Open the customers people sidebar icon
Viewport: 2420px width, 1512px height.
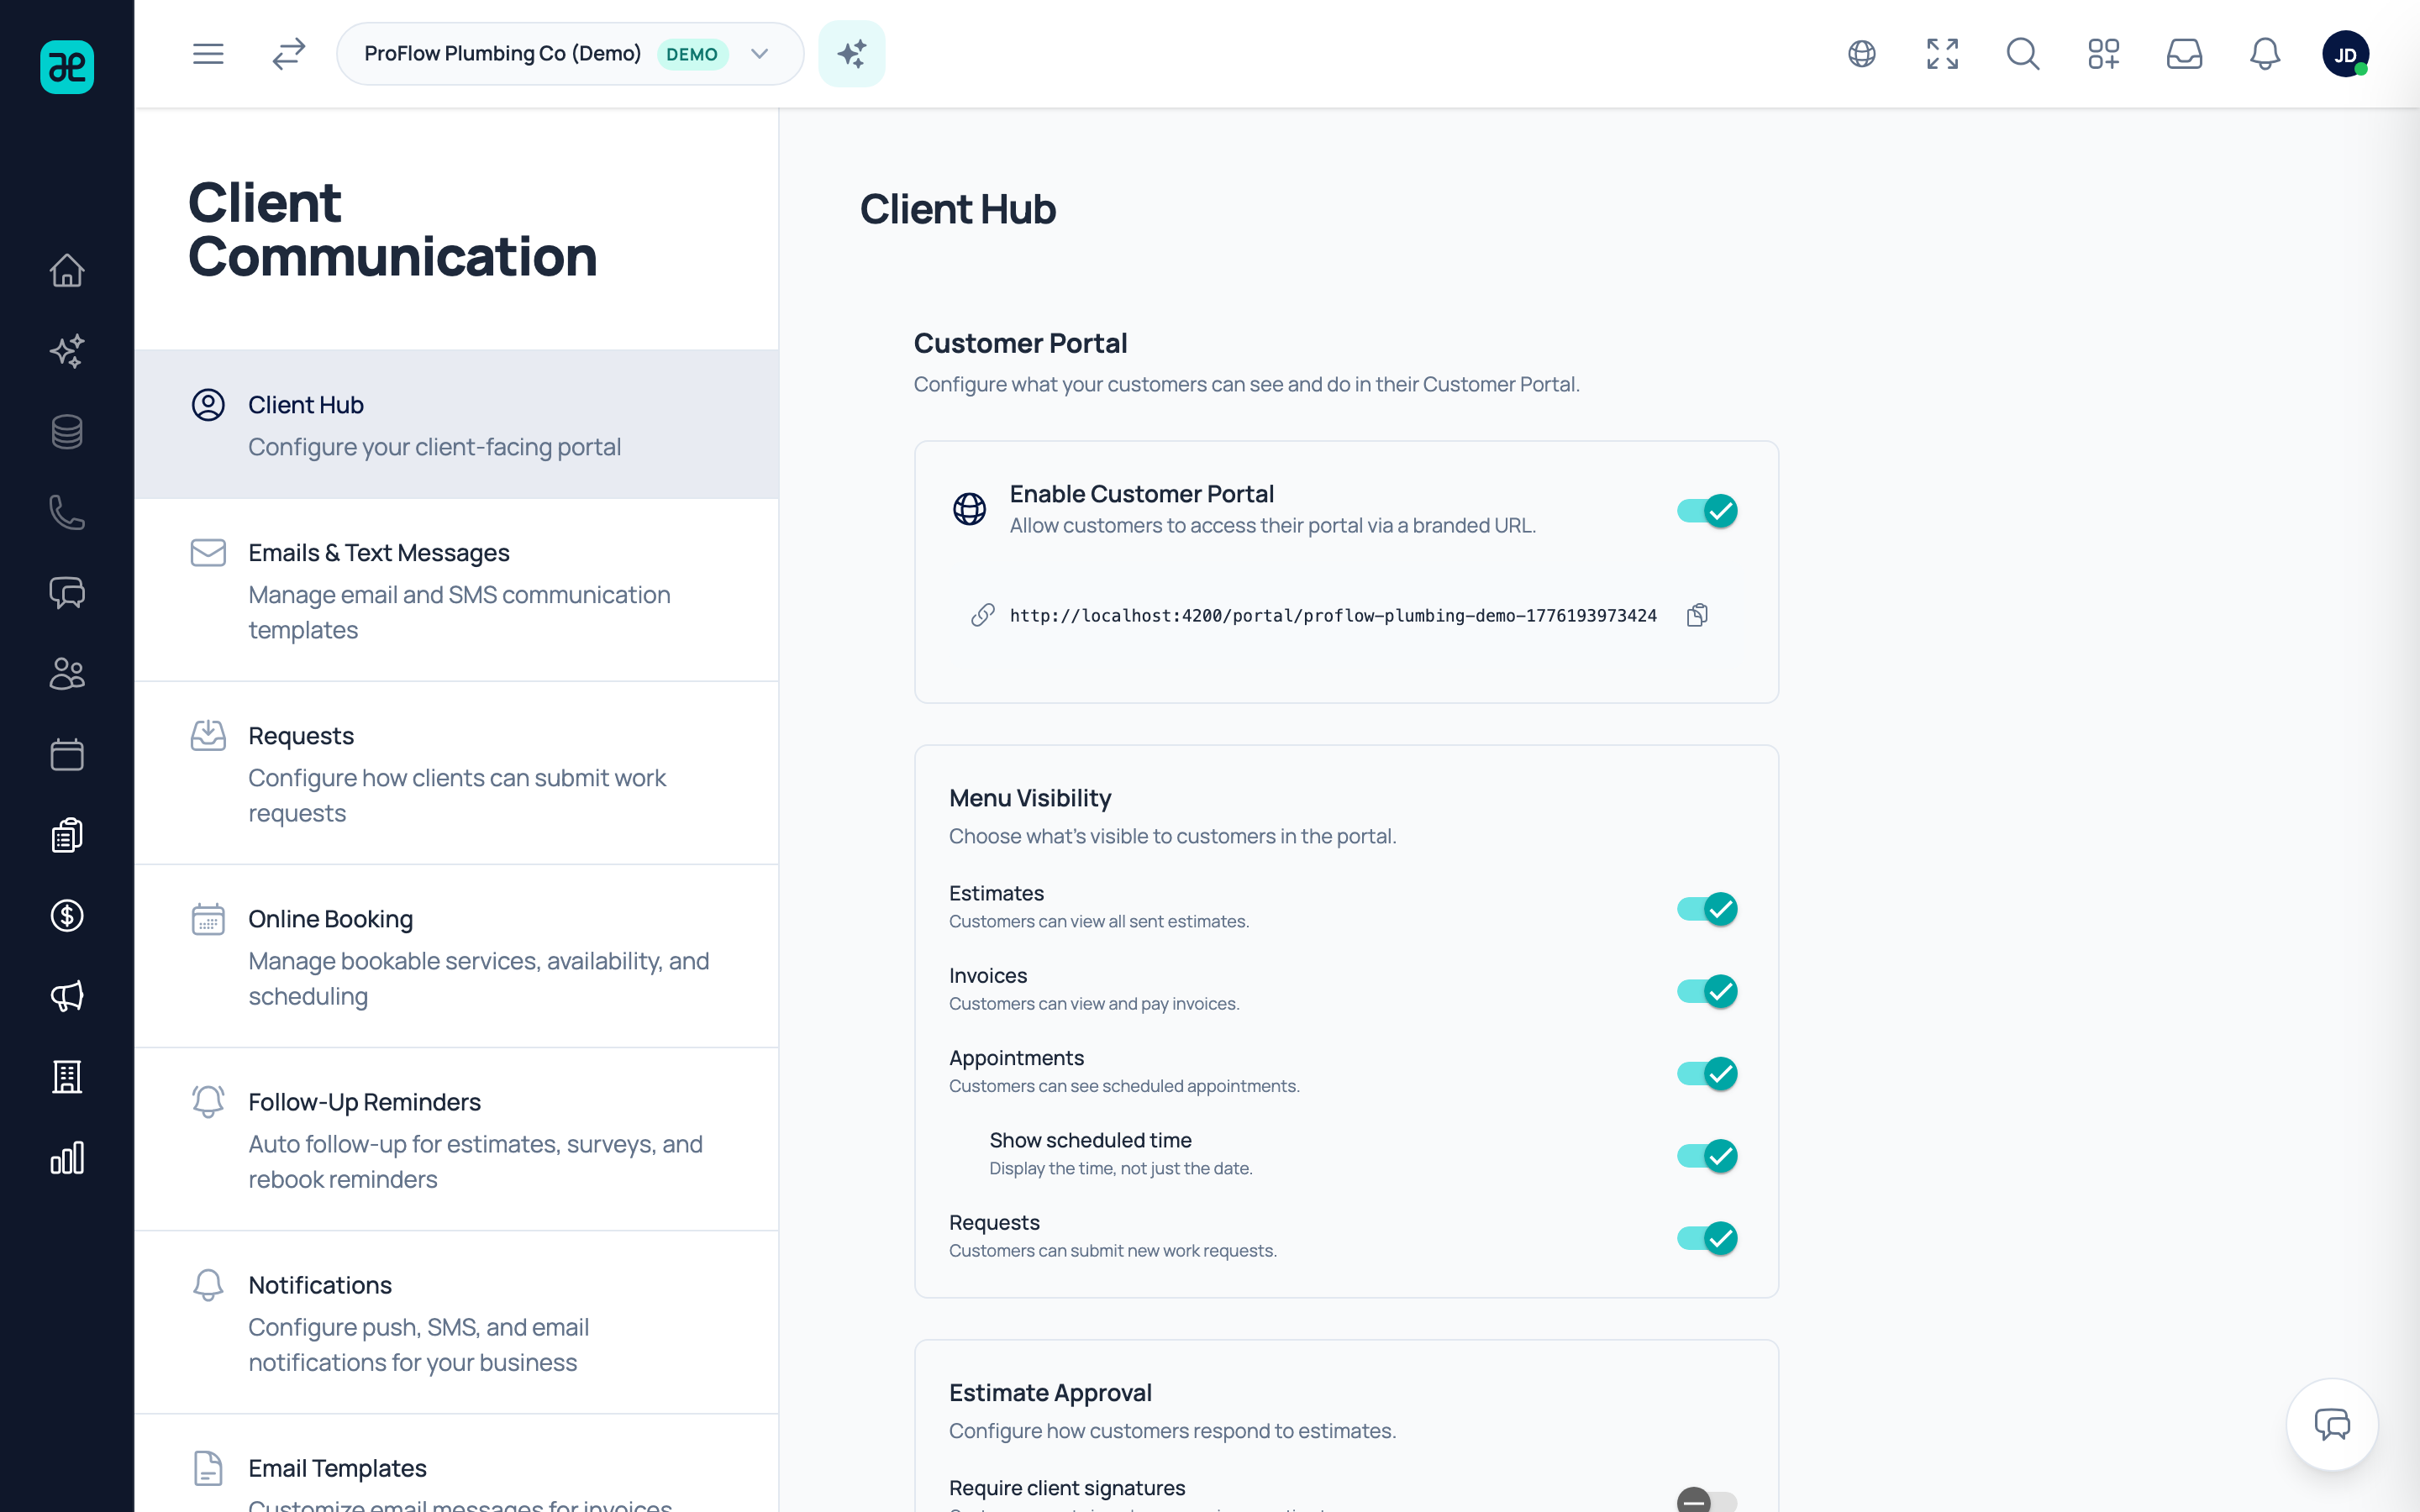pyautogui.click(x=67, y=674)
